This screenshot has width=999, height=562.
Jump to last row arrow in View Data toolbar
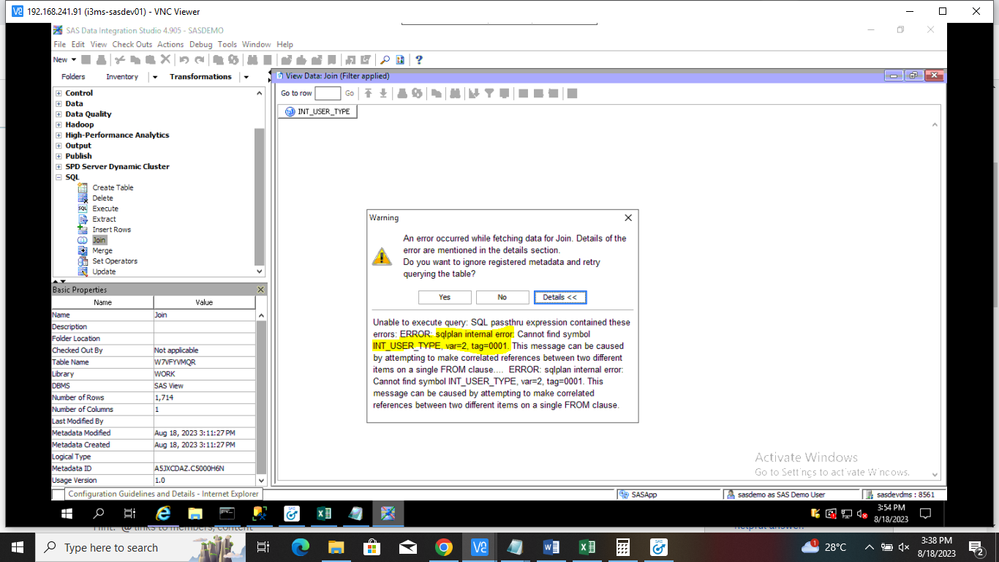[384, 94]
